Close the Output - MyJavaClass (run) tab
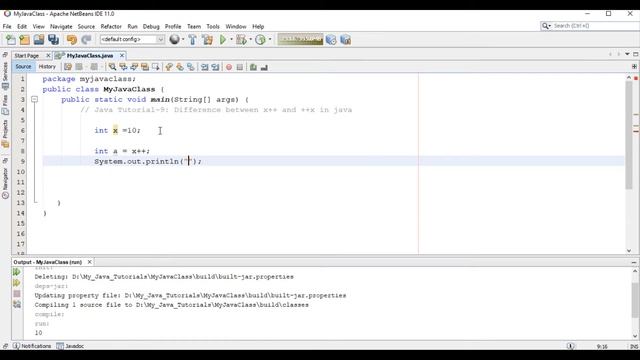Viewport: 640px width, 360px height. pos(89,262)
